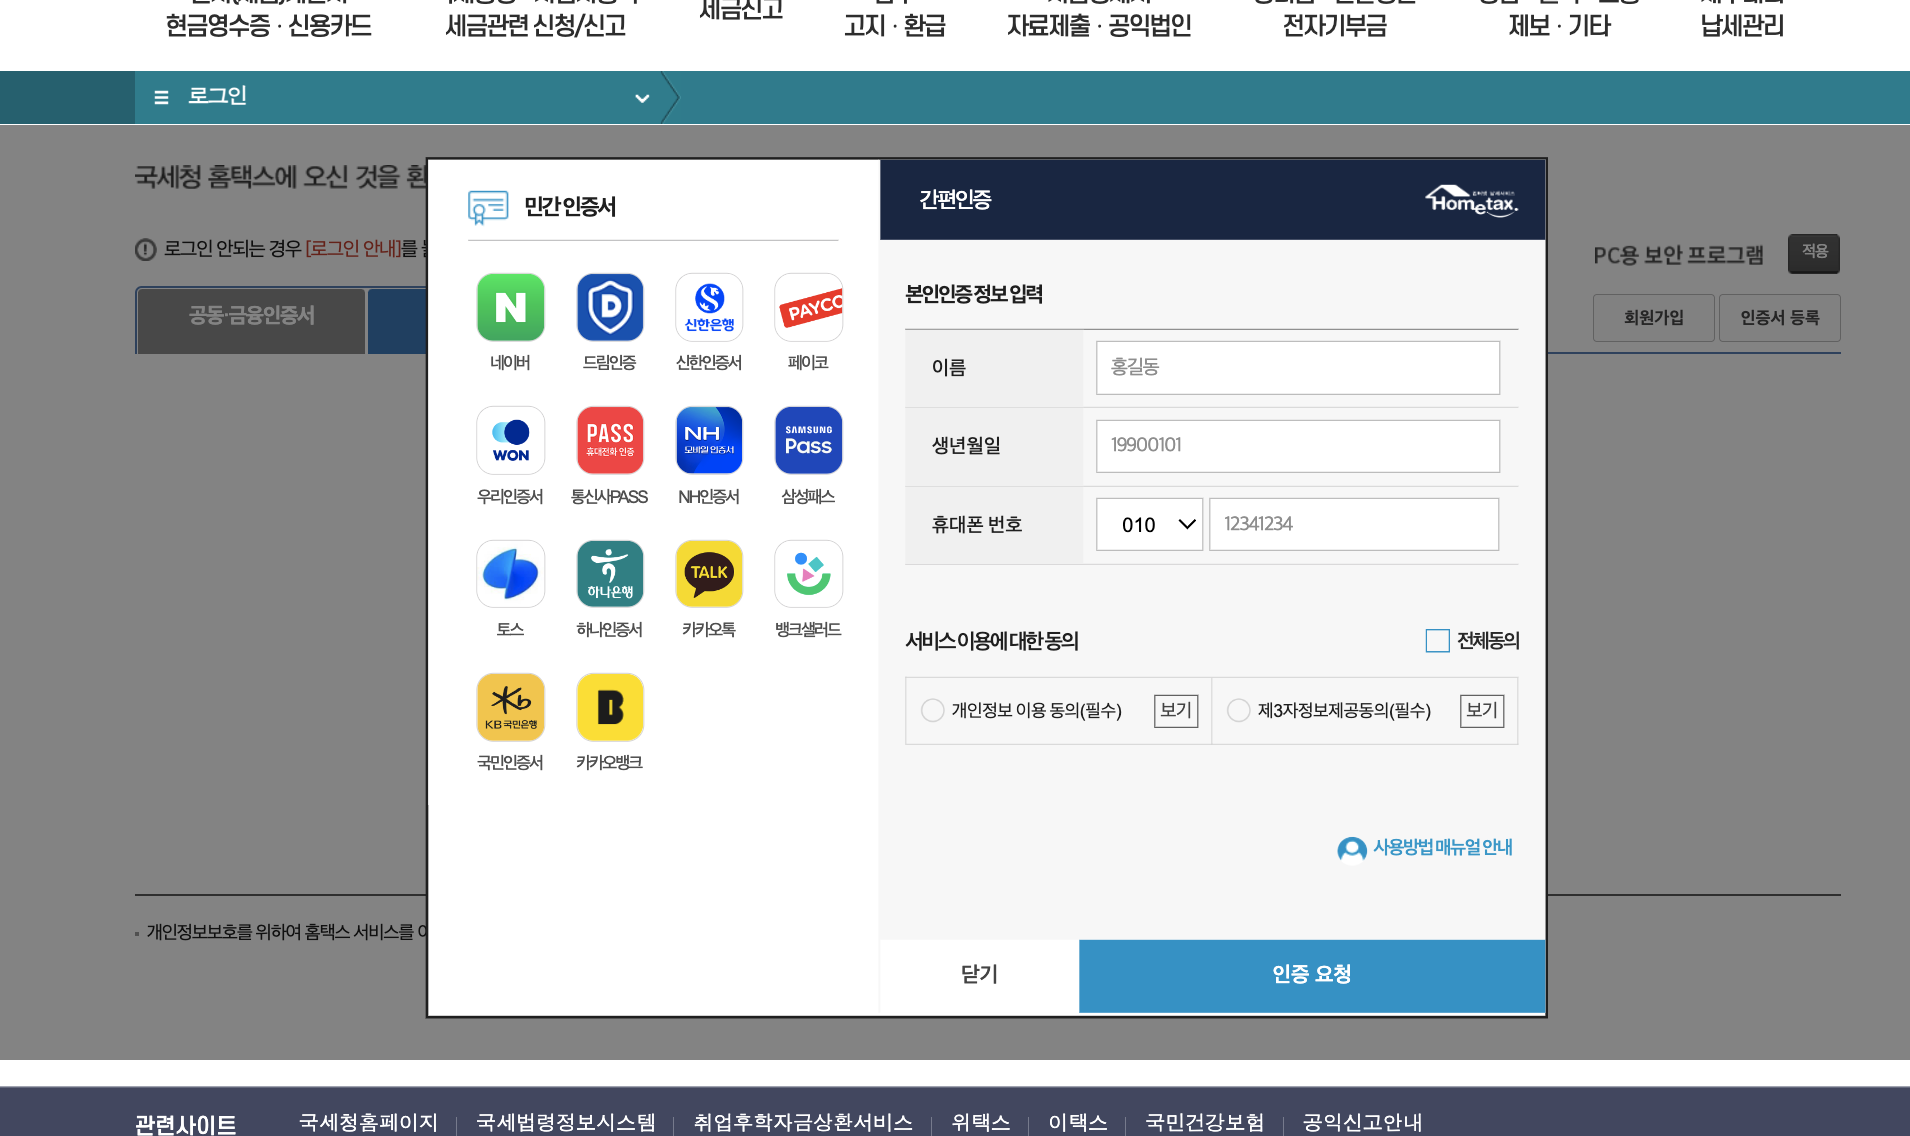The width and height of the screenshot is (1910, 1136).
Task: Focus the 이름 name input field
Action: coord(1297,368)
